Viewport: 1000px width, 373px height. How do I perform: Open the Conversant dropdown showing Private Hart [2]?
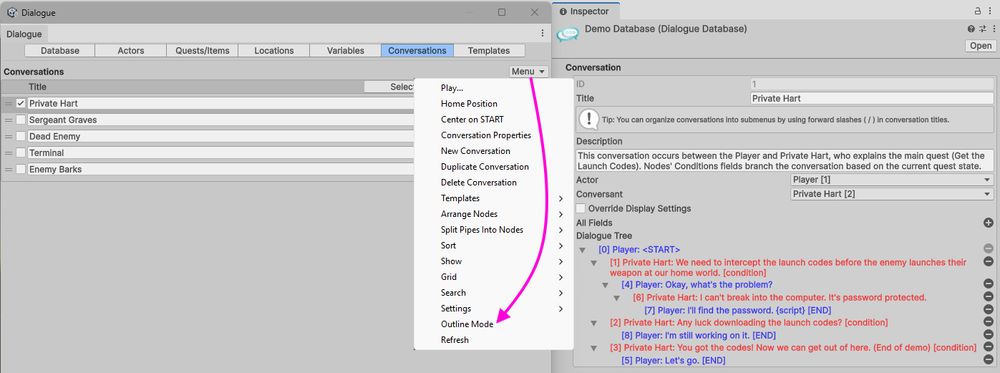892,194
